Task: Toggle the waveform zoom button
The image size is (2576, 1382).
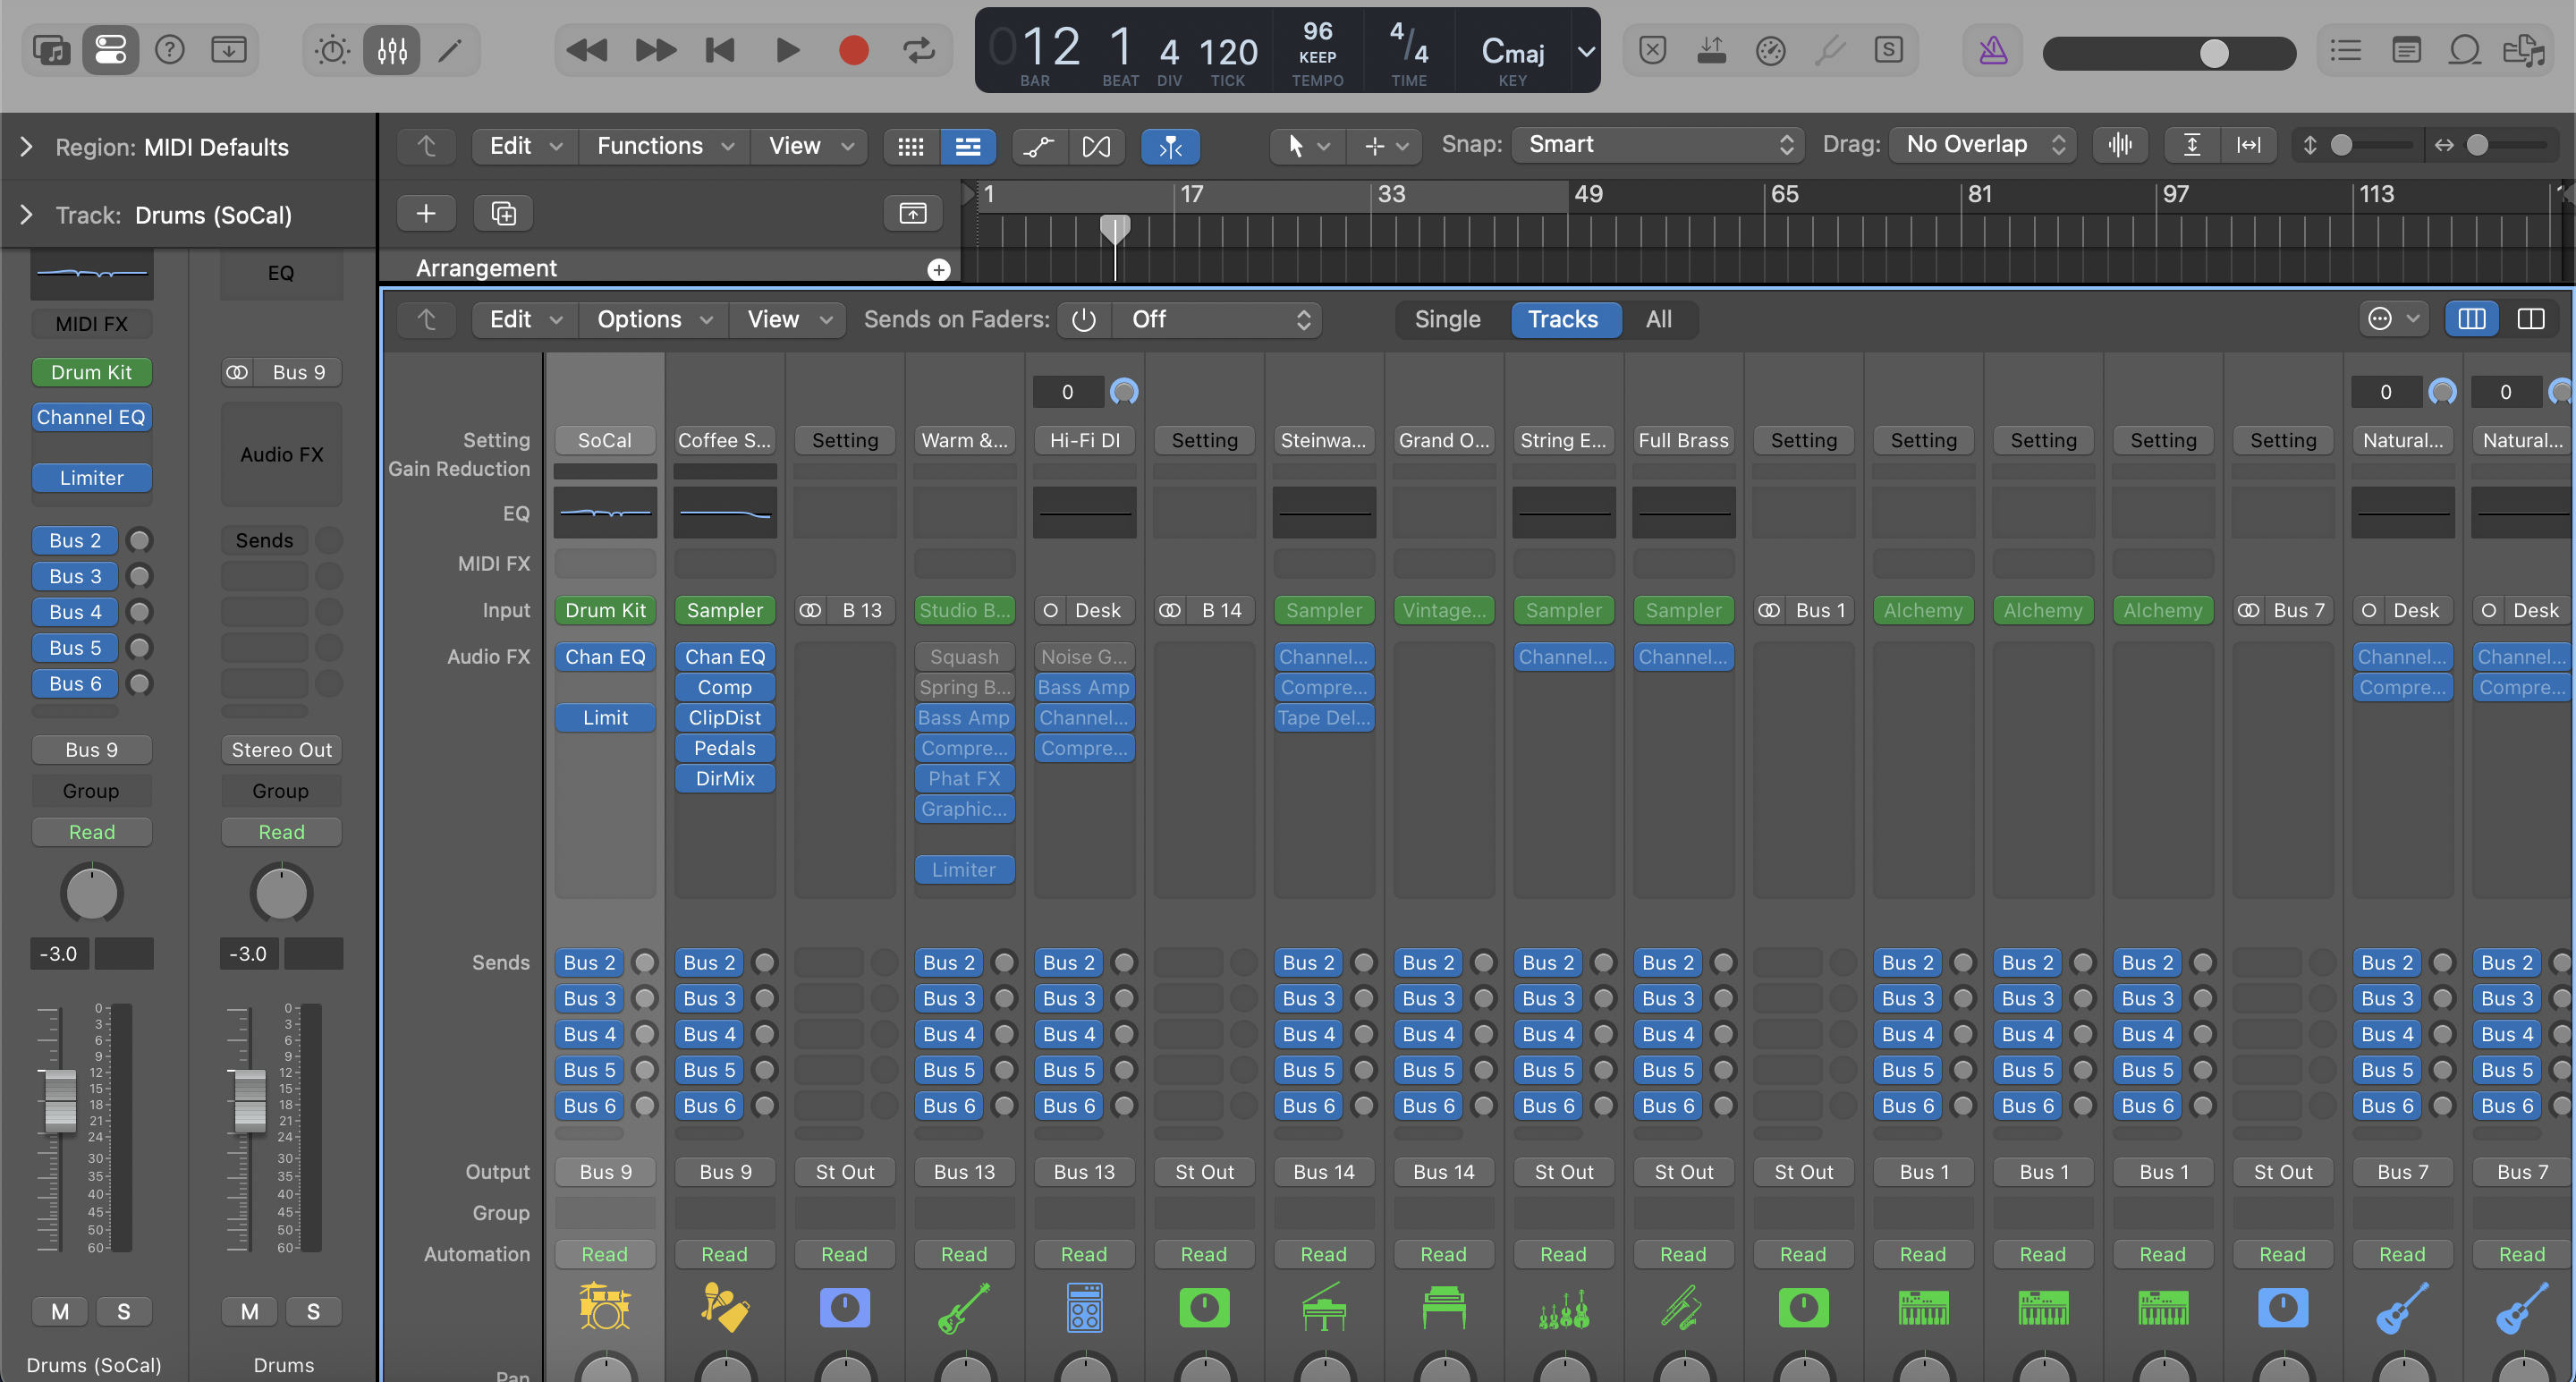Action: [x=2119, y=146]
